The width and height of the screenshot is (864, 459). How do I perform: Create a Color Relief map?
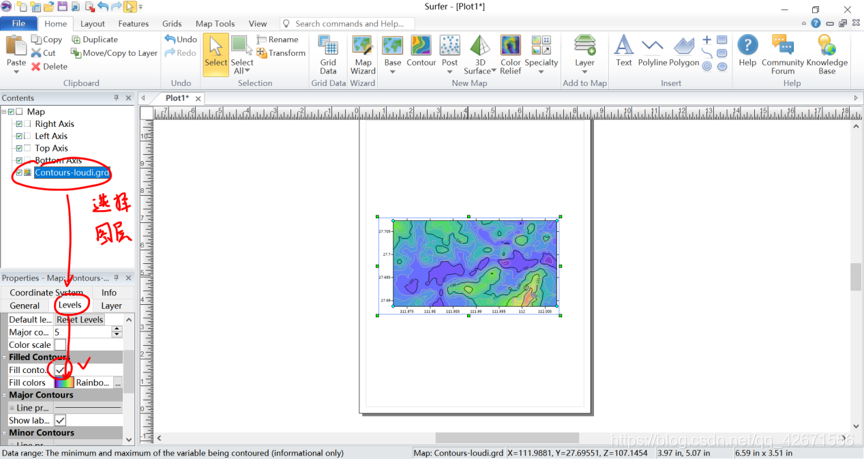[x=510, y=54]
